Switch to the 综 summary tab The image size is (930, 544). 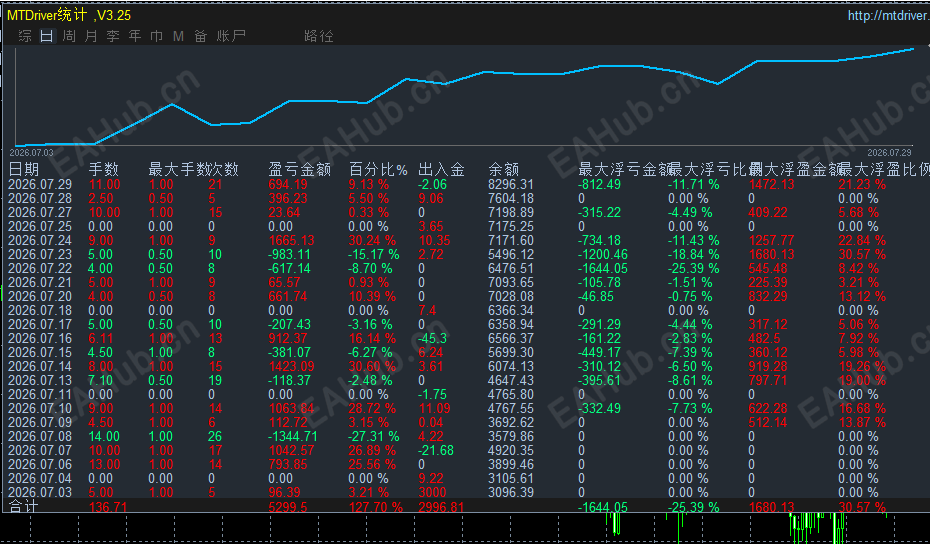point(25,36)
